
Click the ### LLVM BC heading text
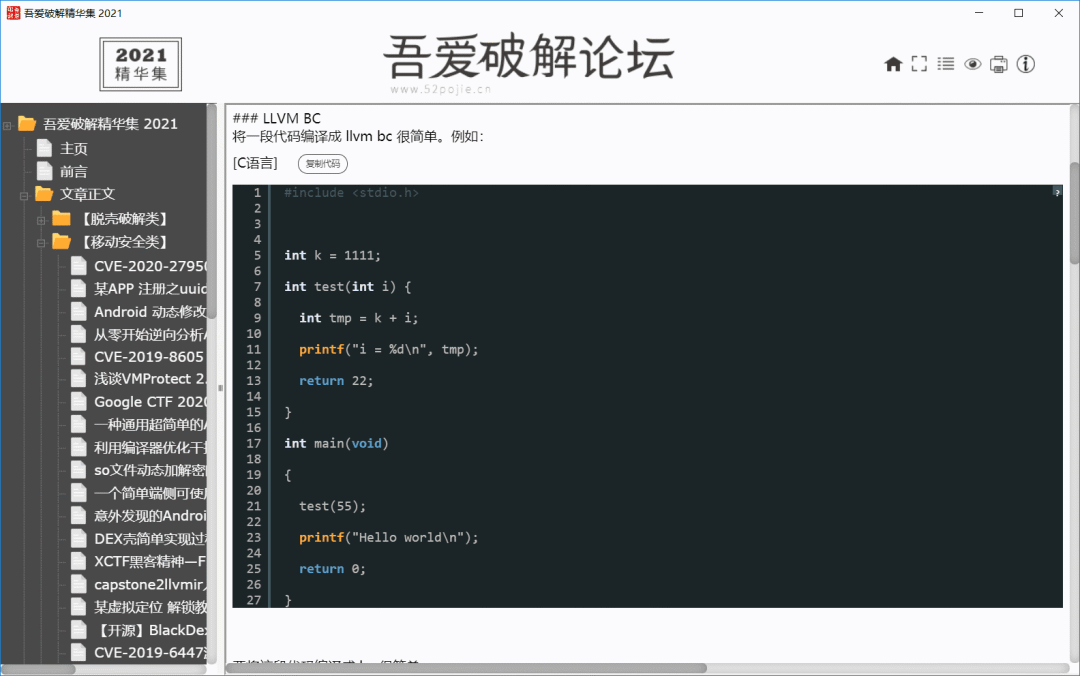pyautogui.click(x=277, y=119)
